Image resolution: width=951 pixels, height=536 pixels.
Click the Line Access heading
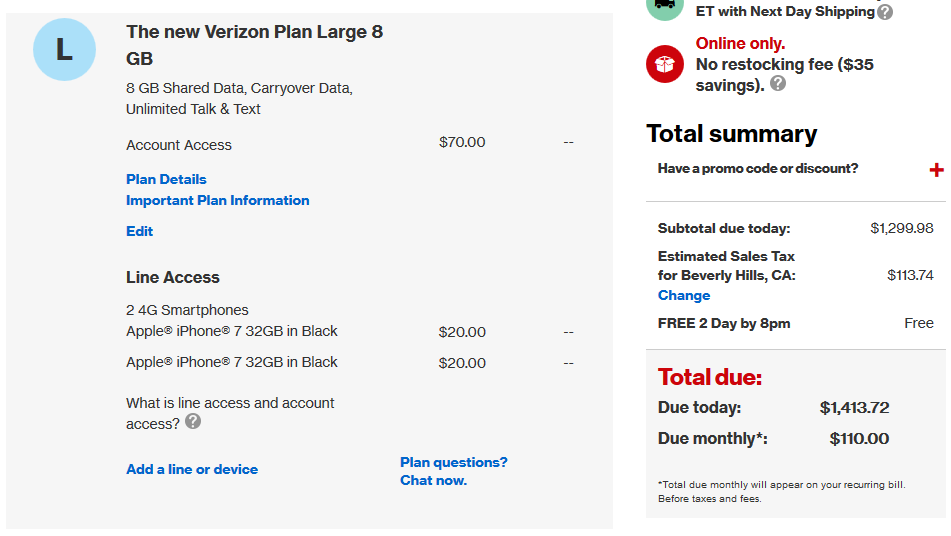click(x=173, y=278)
